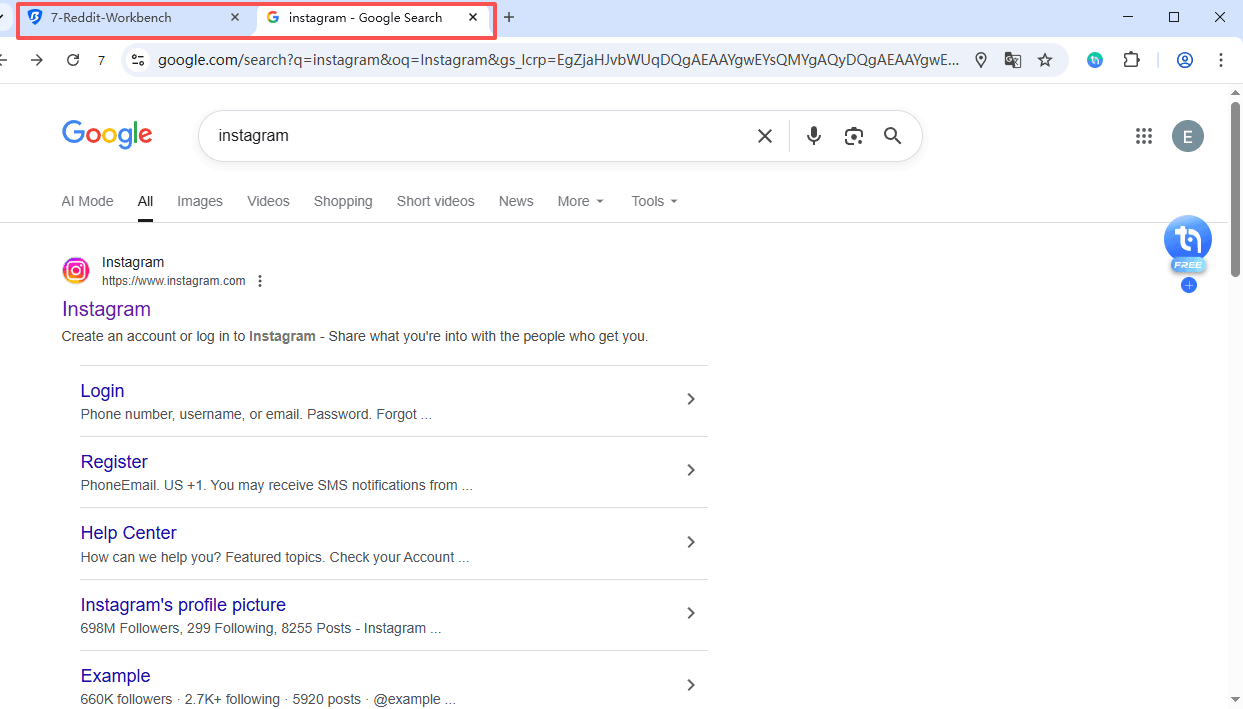Open the Register result link
The image size is (1243, 709).
(113, 461)
